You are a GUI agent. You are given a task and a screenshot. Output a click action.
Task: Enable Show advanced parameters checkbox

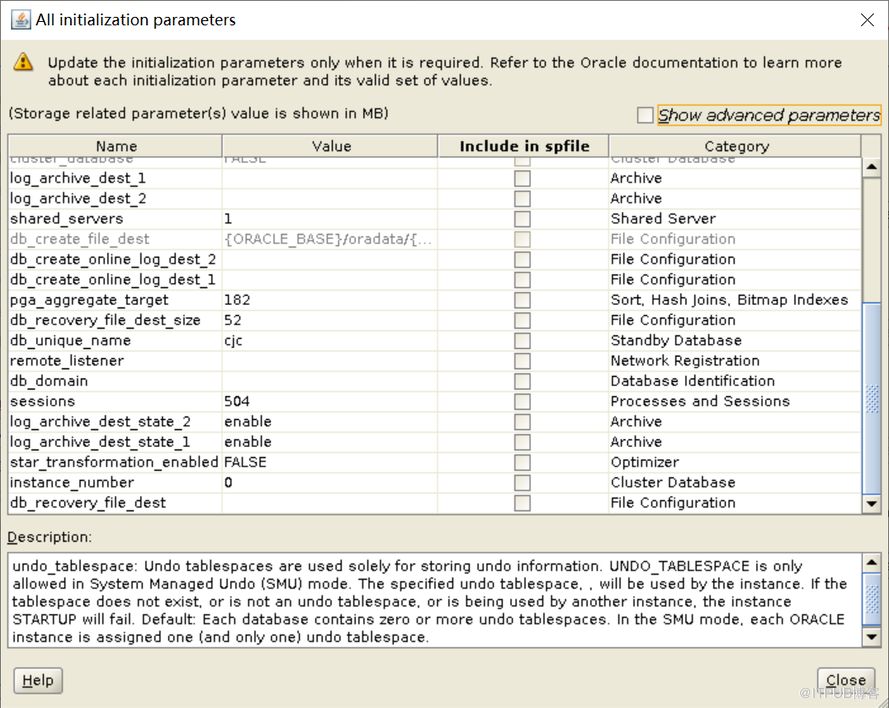[x=645, y=115]
